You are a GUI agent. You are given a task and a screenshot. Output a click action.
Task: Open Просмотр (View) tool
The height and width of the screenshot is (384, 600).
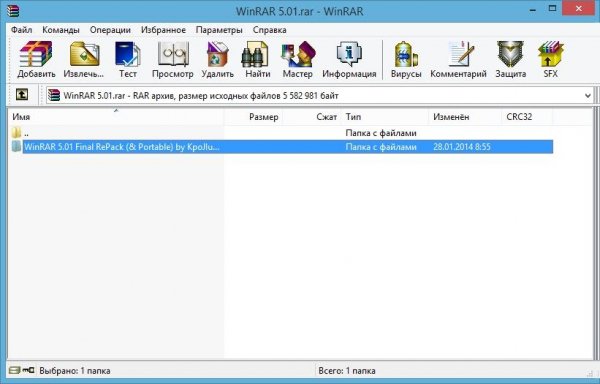[x=173, y=59]
